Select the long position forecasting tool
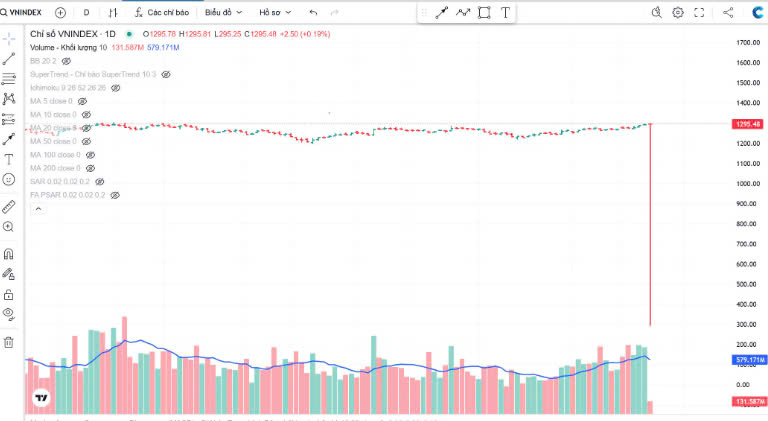 [x=8, y=119]
